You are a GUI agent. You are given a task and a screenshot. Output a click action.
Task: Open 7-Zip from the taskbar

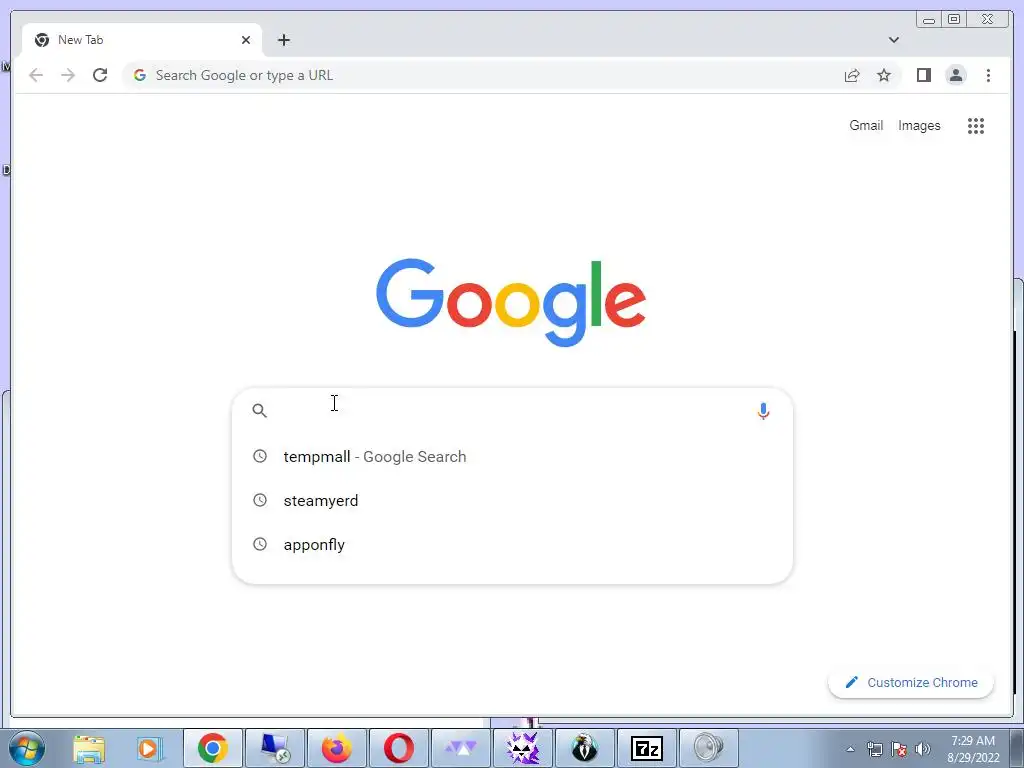coord(647,748)
